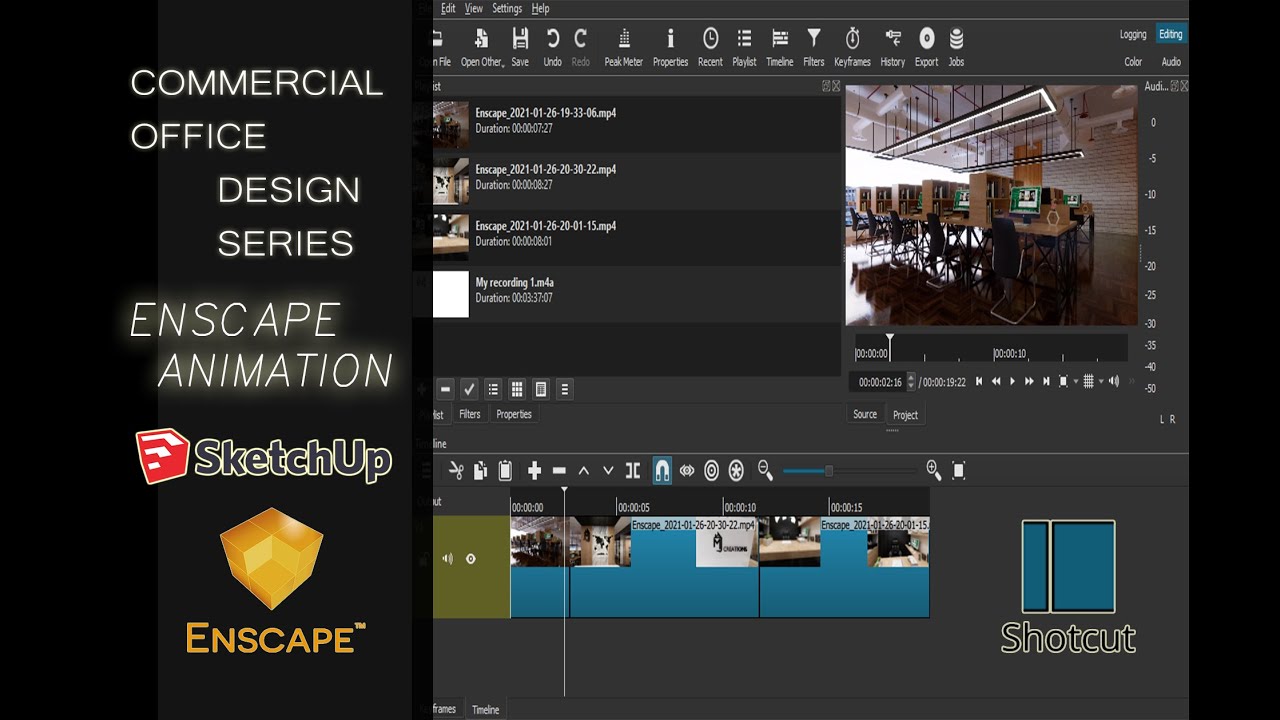This screenshot has height=720, width=1280.
Task: Open the Keyframes panel from toolbar
Action: (852, 47)
